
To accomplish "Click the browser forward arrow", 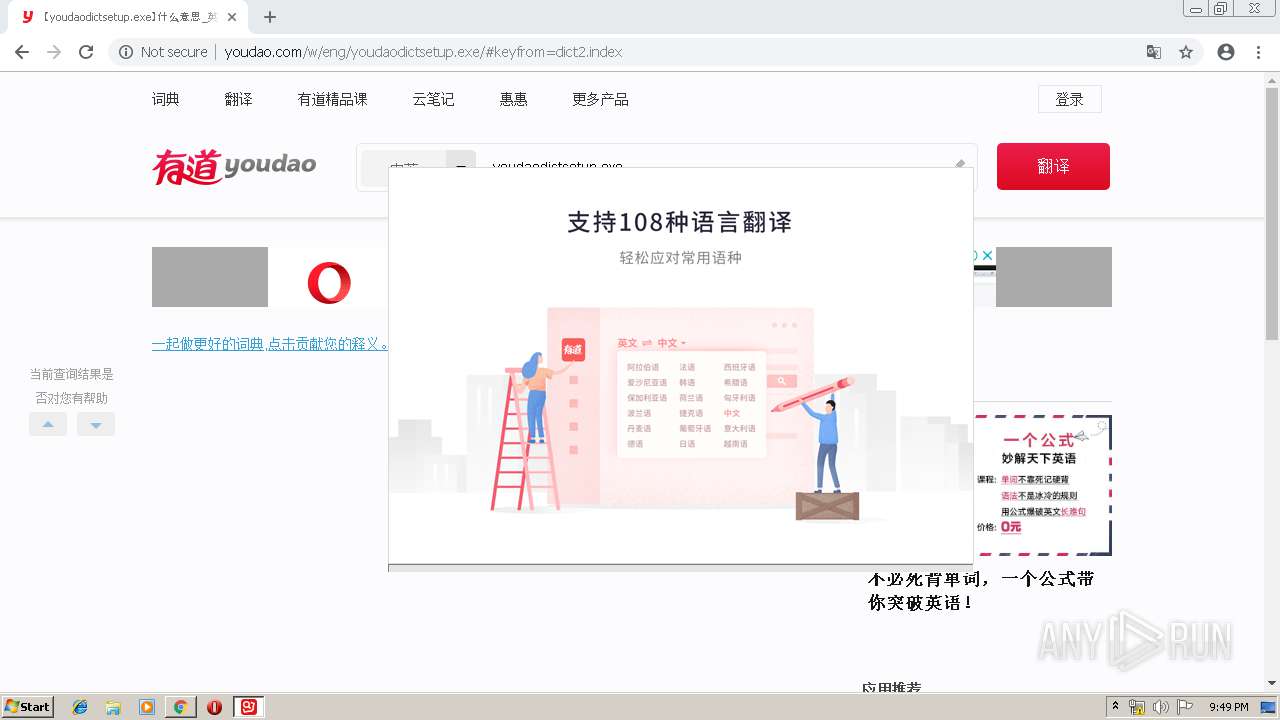I will tap(54, 52).
